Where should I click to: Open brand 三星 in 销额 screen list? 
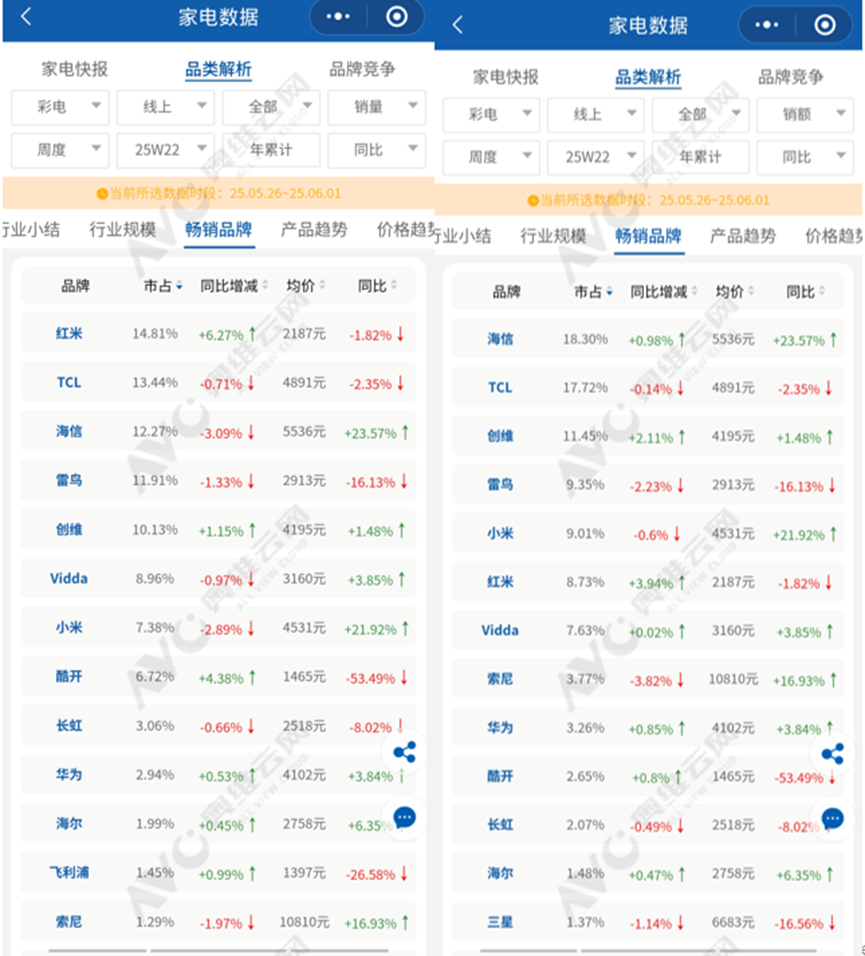click(500, 922)
